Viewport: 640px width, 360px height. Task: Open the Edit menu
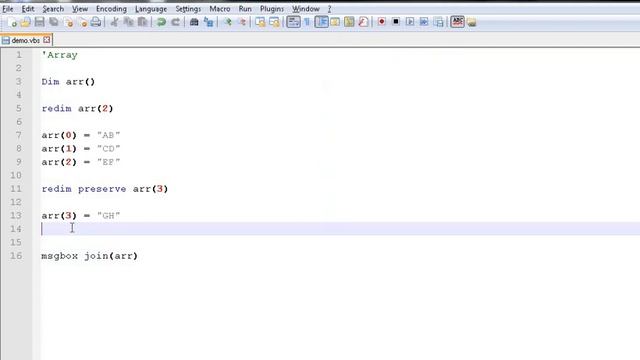pos(28,9)
